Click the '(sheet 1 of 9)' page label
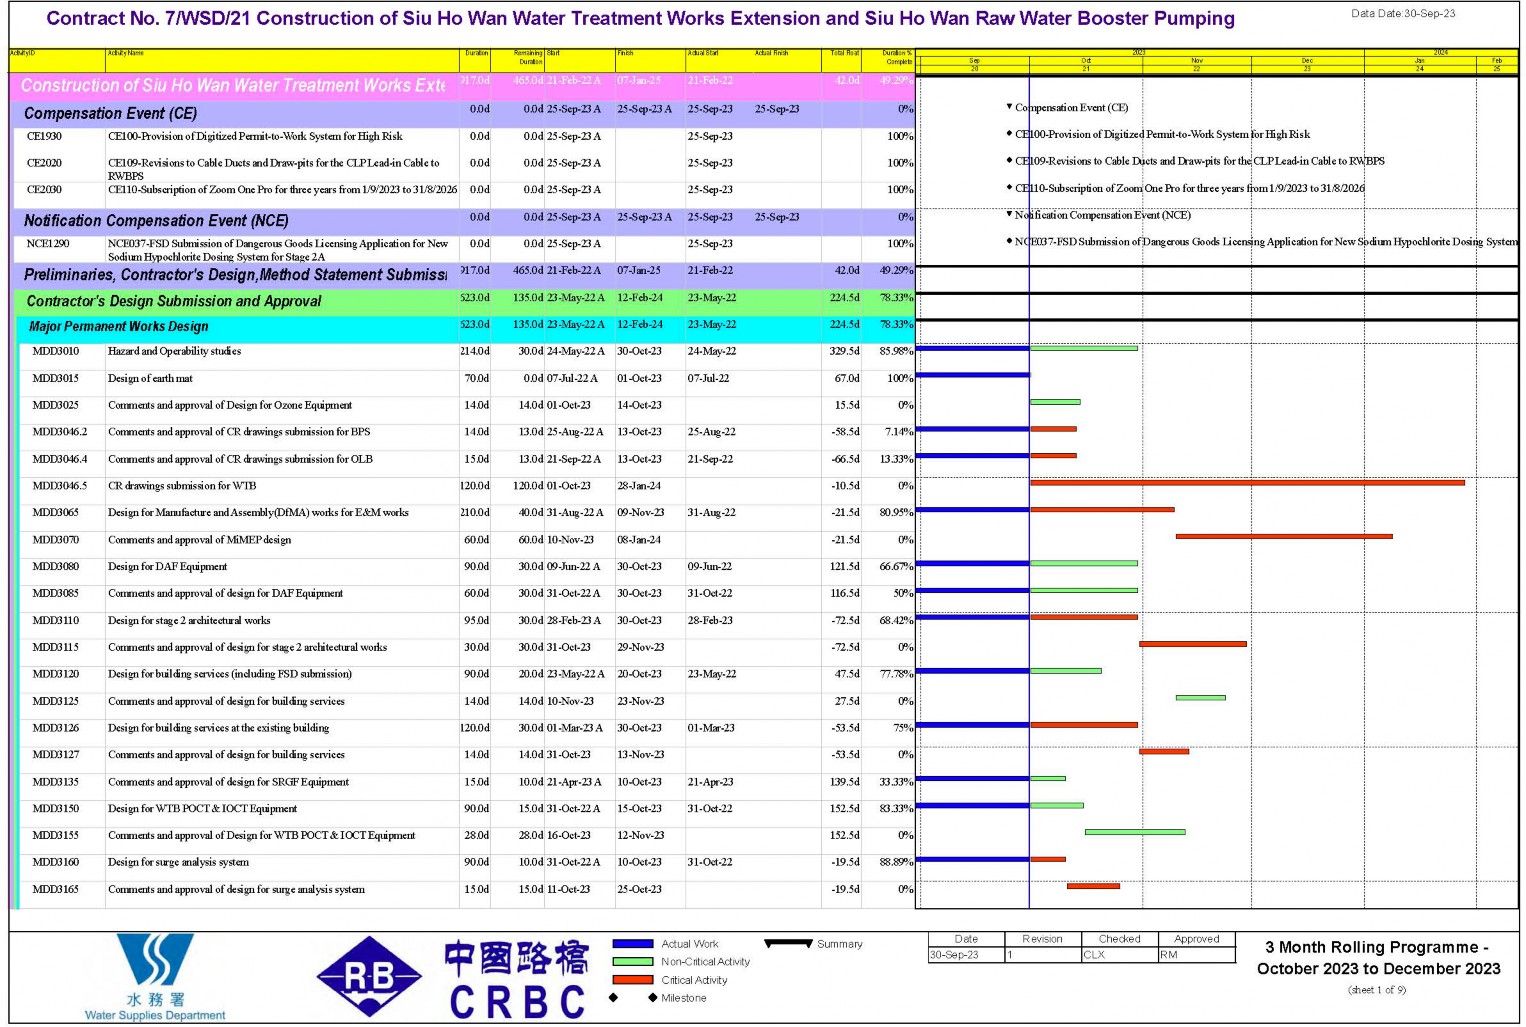The width and height of the screenshot is (1526, 1027). (1377, 991)
